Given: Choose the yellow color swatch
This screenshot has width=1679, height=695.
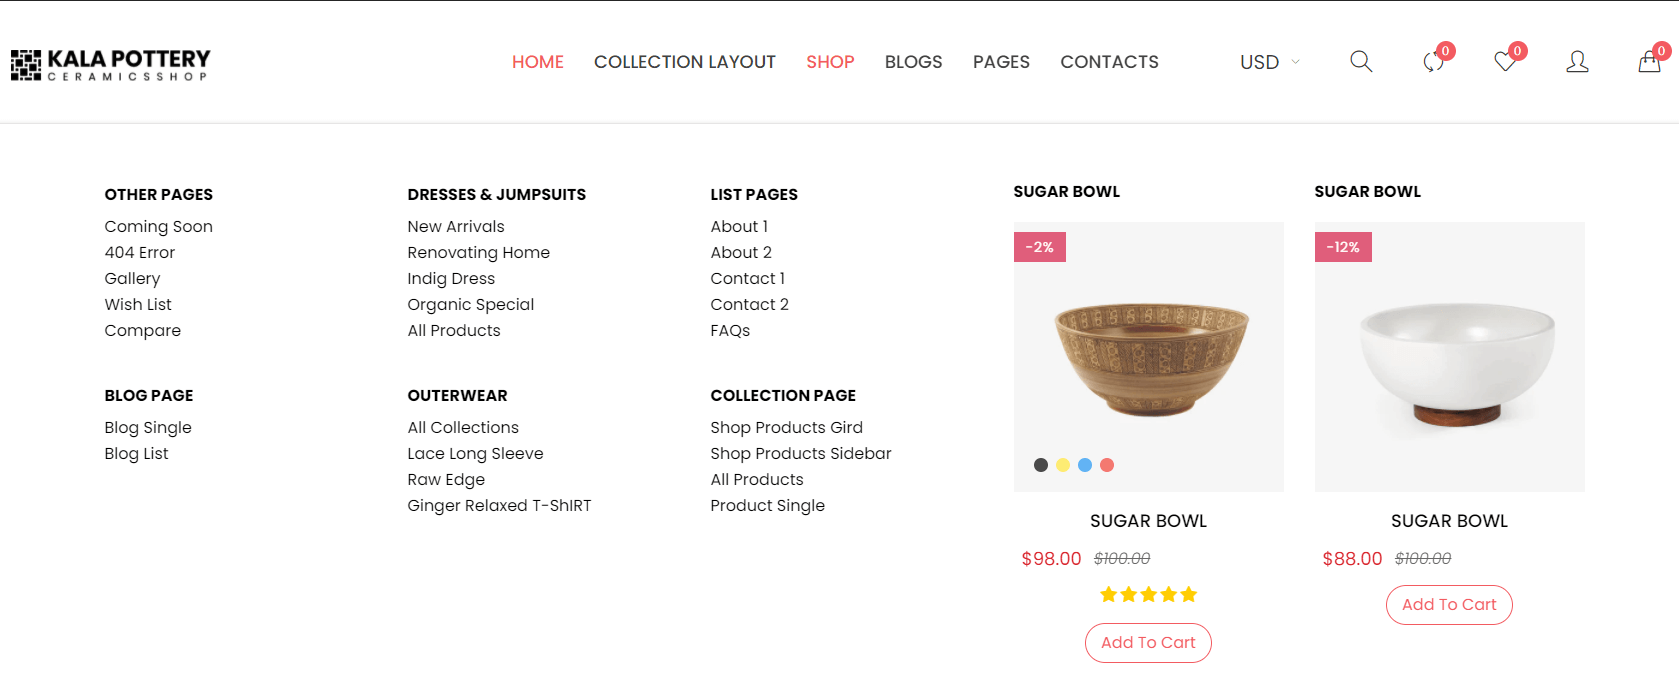Looking at the screenshot, I should coord(1063,465).
